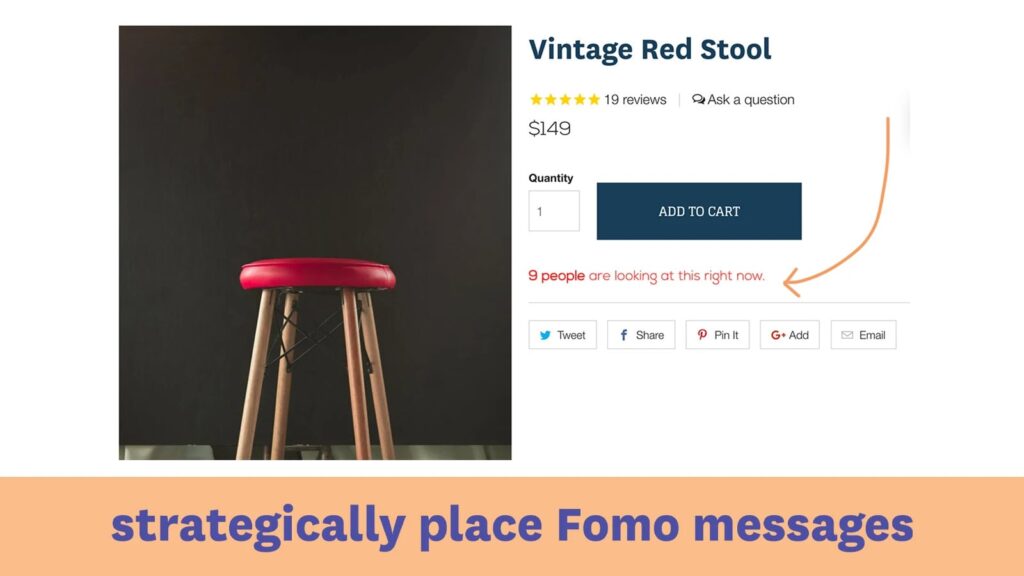Open the 19 reviews link
The width and height of the screenshot is (1024, 576).
(635, 99)
